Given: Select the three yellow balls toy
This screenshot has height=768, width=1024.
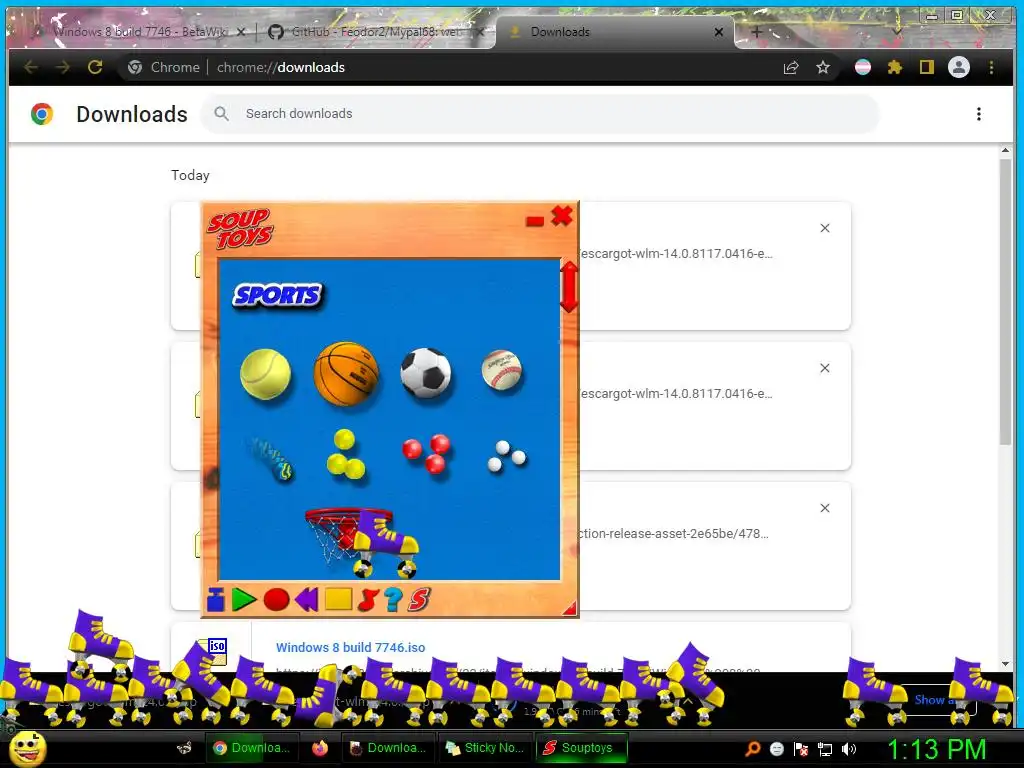Looking at the screenshot, I should [x=345, y=454].
